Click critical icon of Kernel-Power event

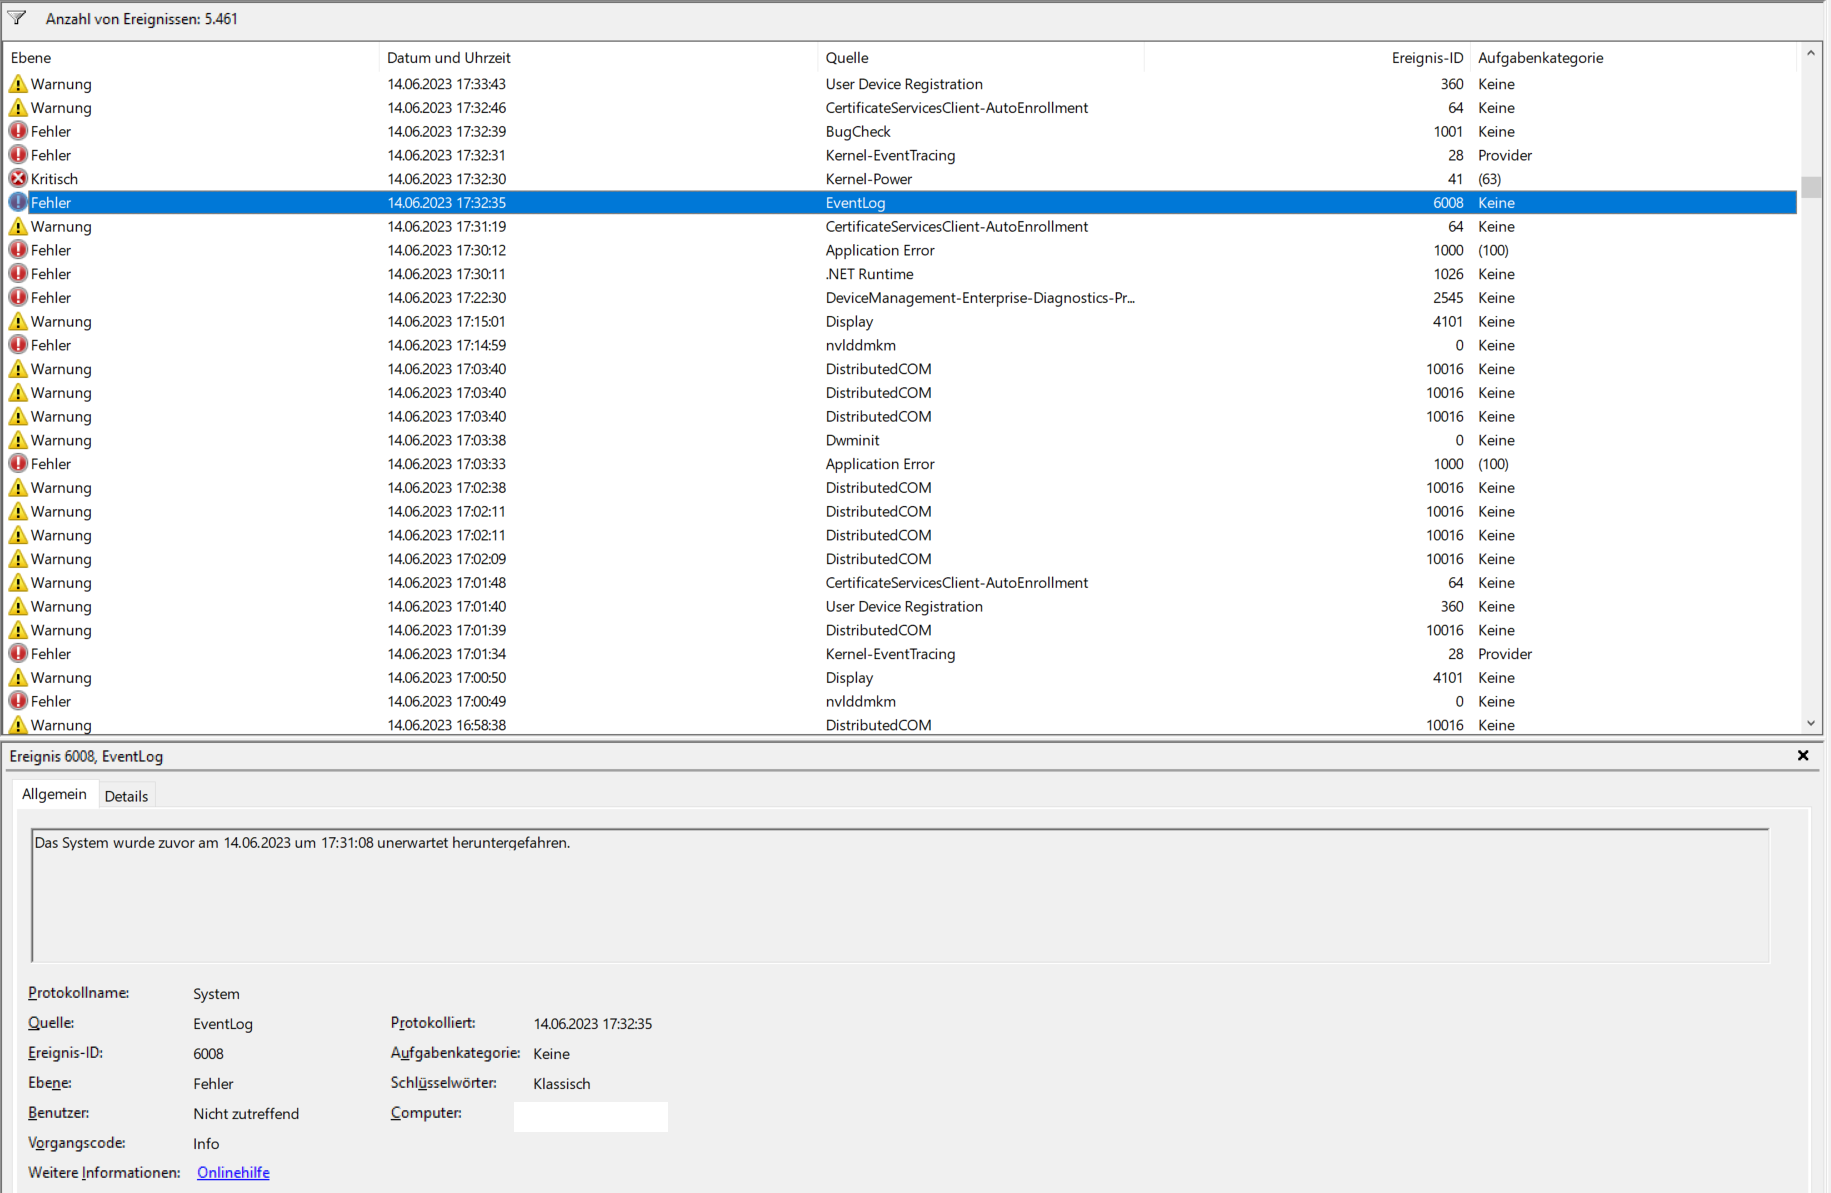point(18,179)
